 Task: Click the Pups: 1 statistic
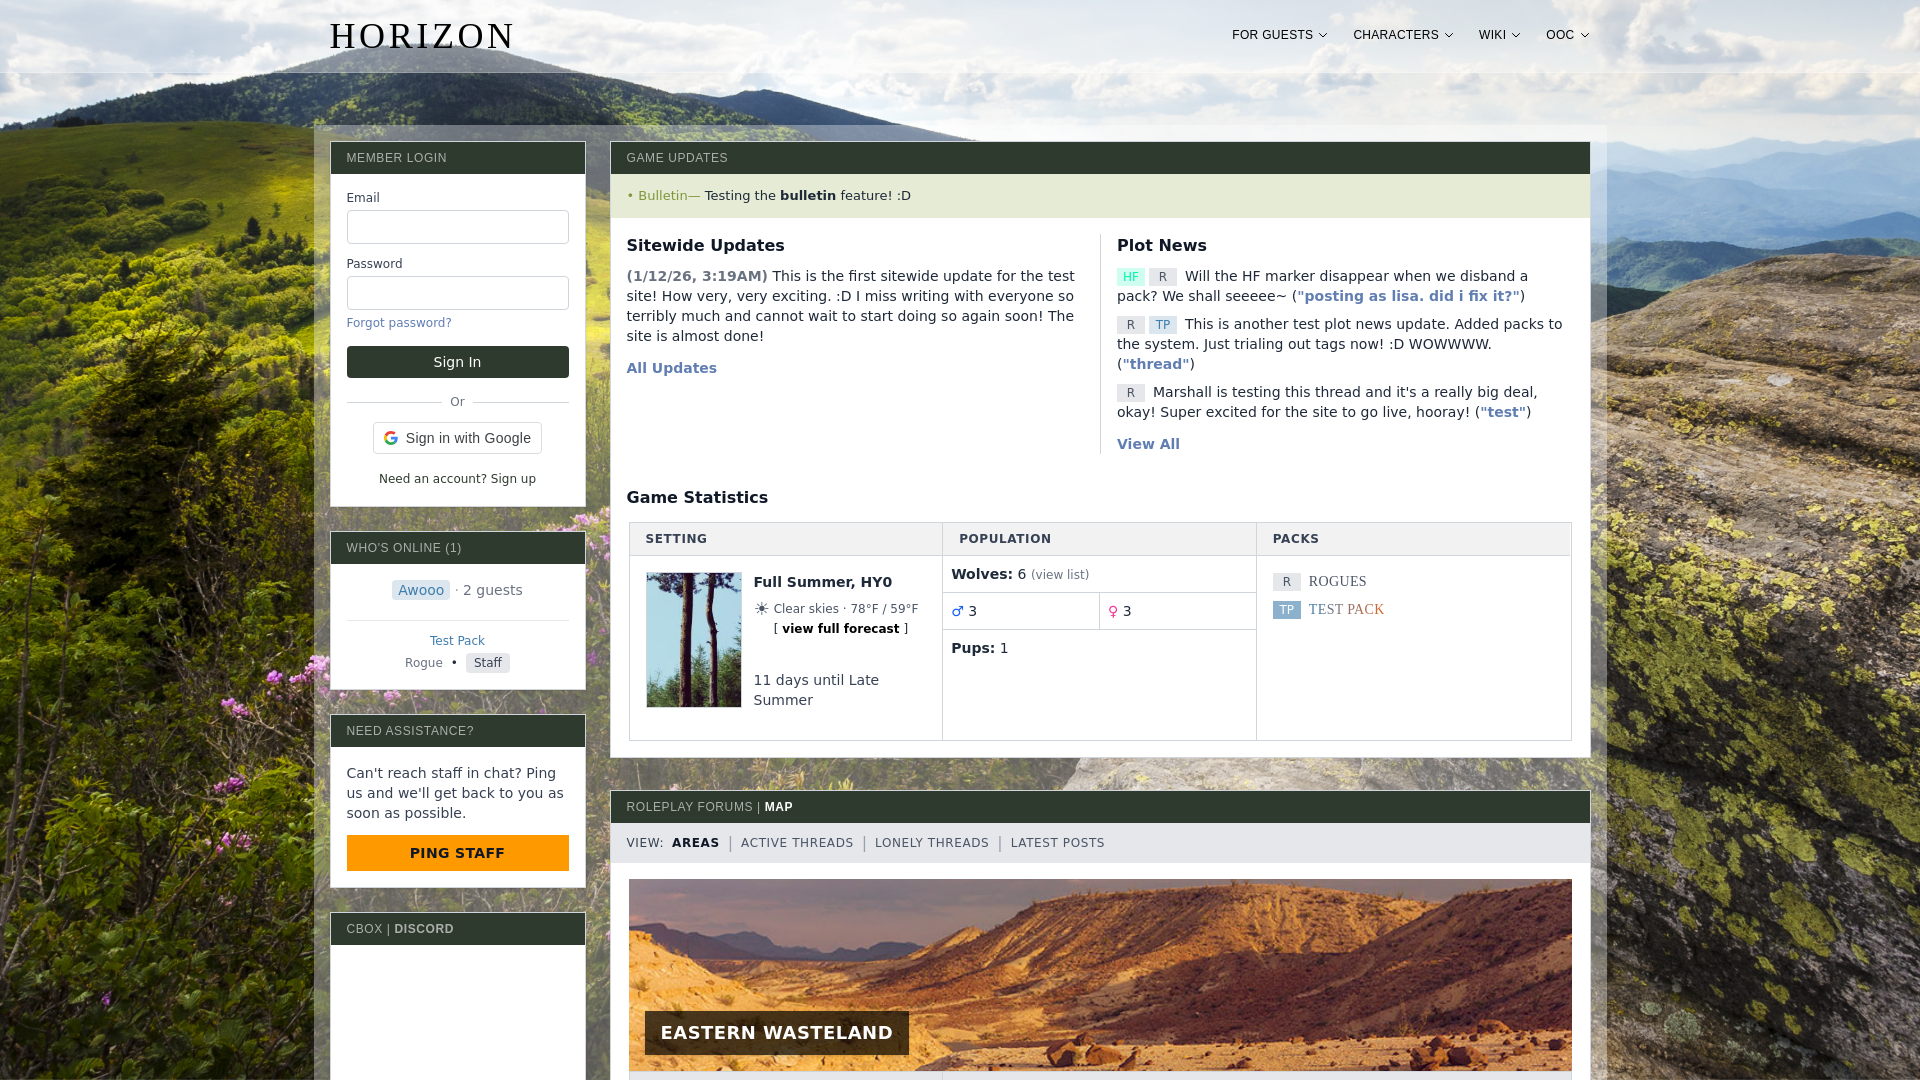(980, 648)
